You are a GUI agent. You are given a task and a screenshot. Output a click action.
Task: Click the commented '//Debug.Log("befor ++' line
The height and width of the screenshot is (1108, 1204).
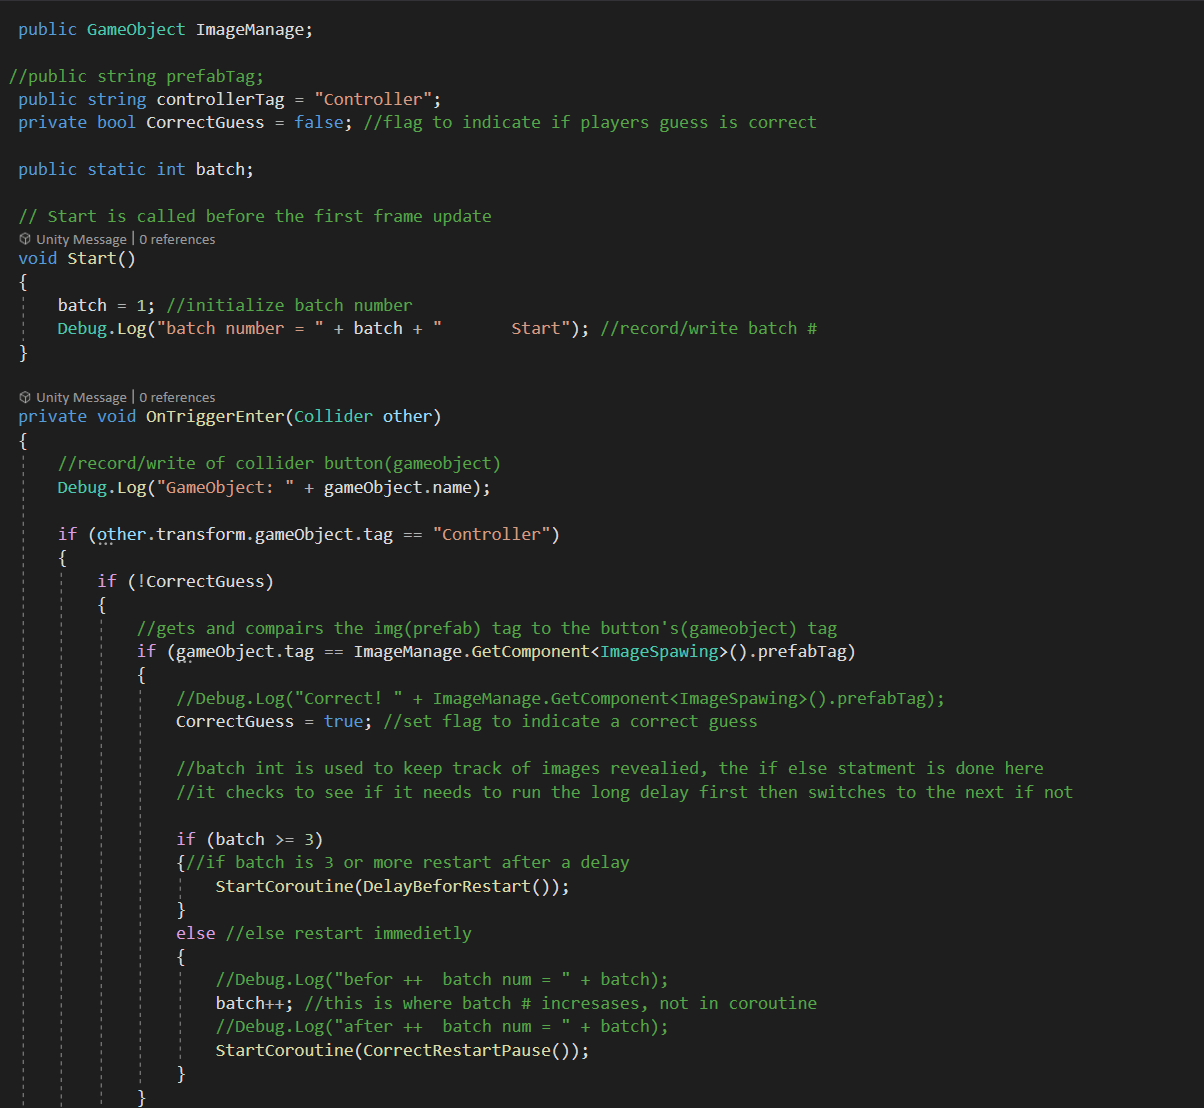(442, 979)
